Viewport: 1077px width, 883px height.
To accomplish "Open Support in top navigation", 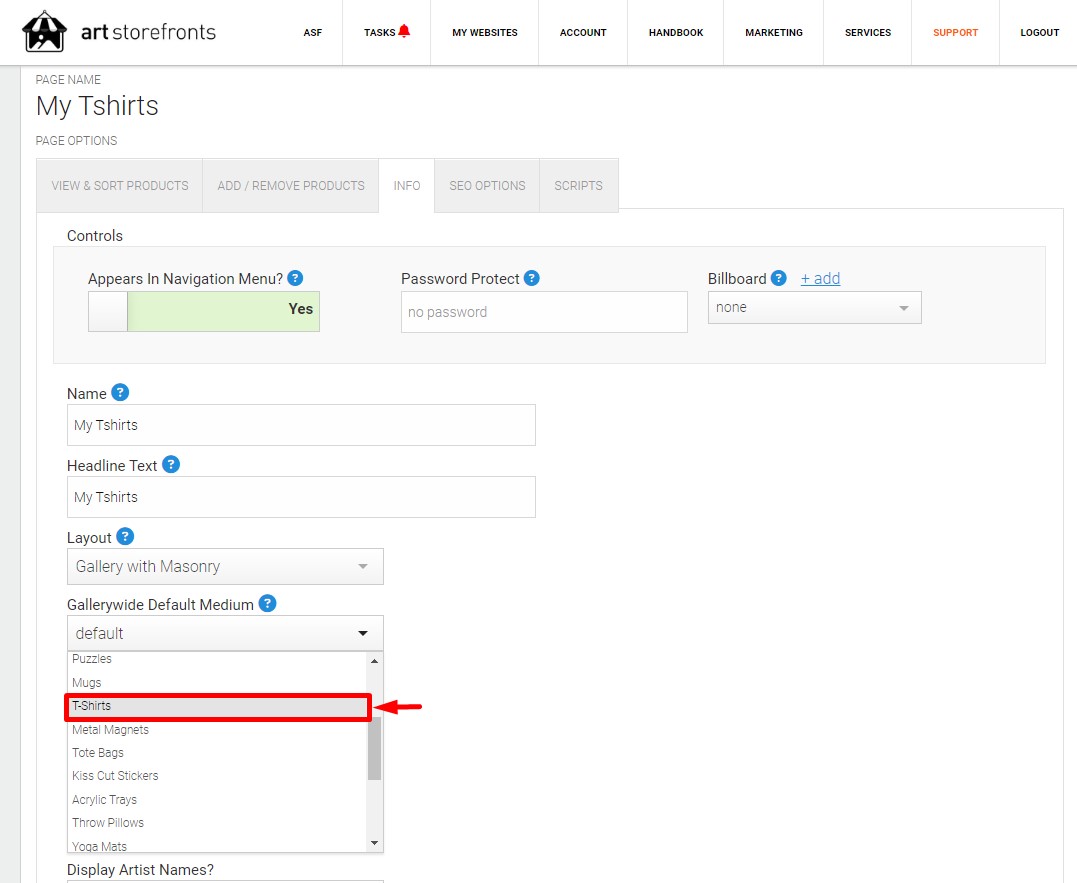I will (x=955, y=32).
